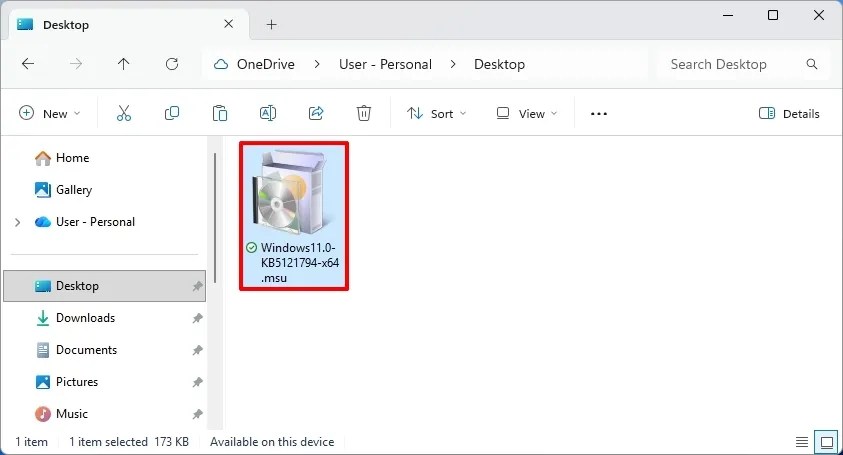Add a new tab with plus

272,25
